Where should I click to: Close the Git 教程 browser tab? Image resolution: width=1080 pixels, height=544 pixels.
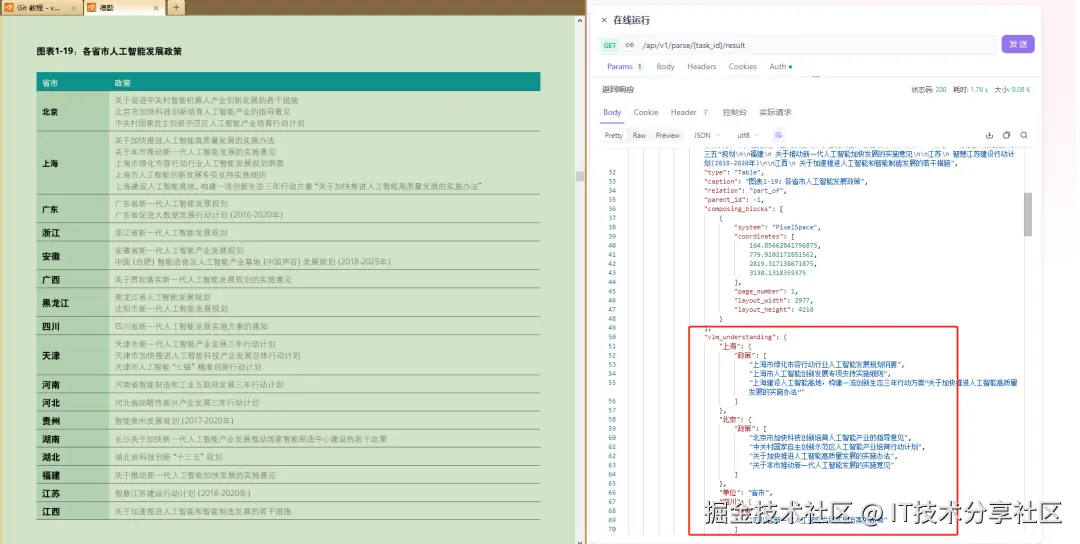74,8
